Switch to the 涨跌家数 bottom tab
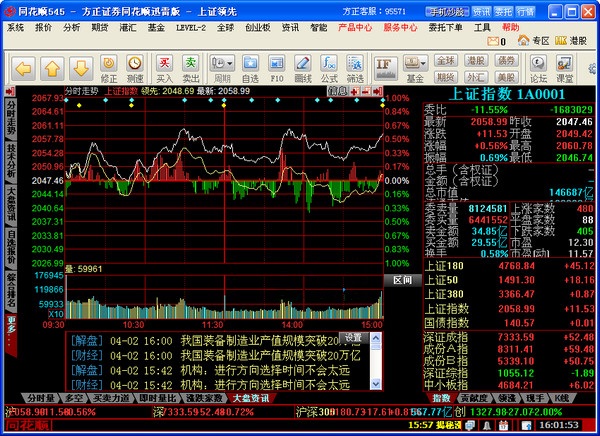This screenshot has height=436, width=600. pos(204,398)
